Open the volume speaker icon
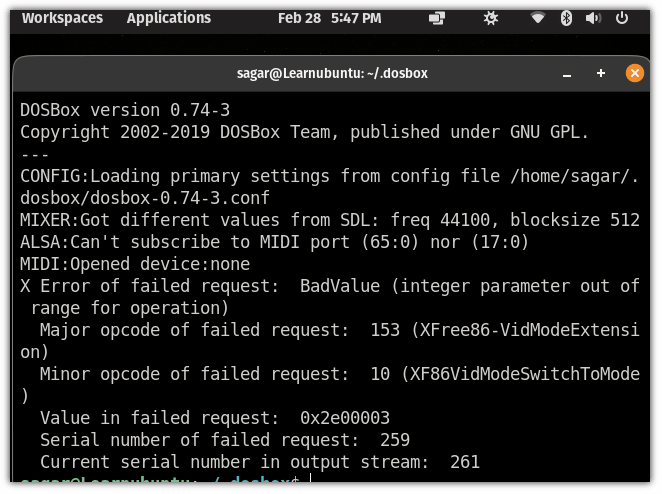Image resolution: width=662 pixels, height=494 pixels. pyautogui.click(x=592, y=18)
